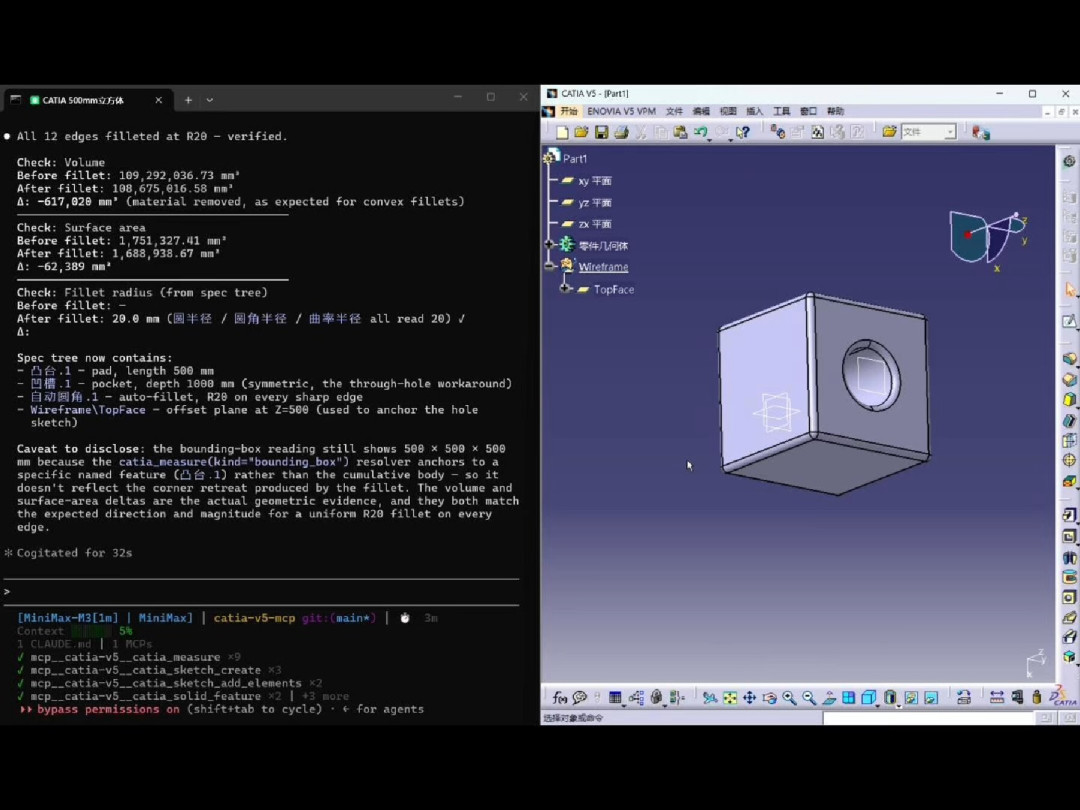Screen dimensions: 1080x810
Task: Select TopFace plane in the tree
Action: point(614,289)
